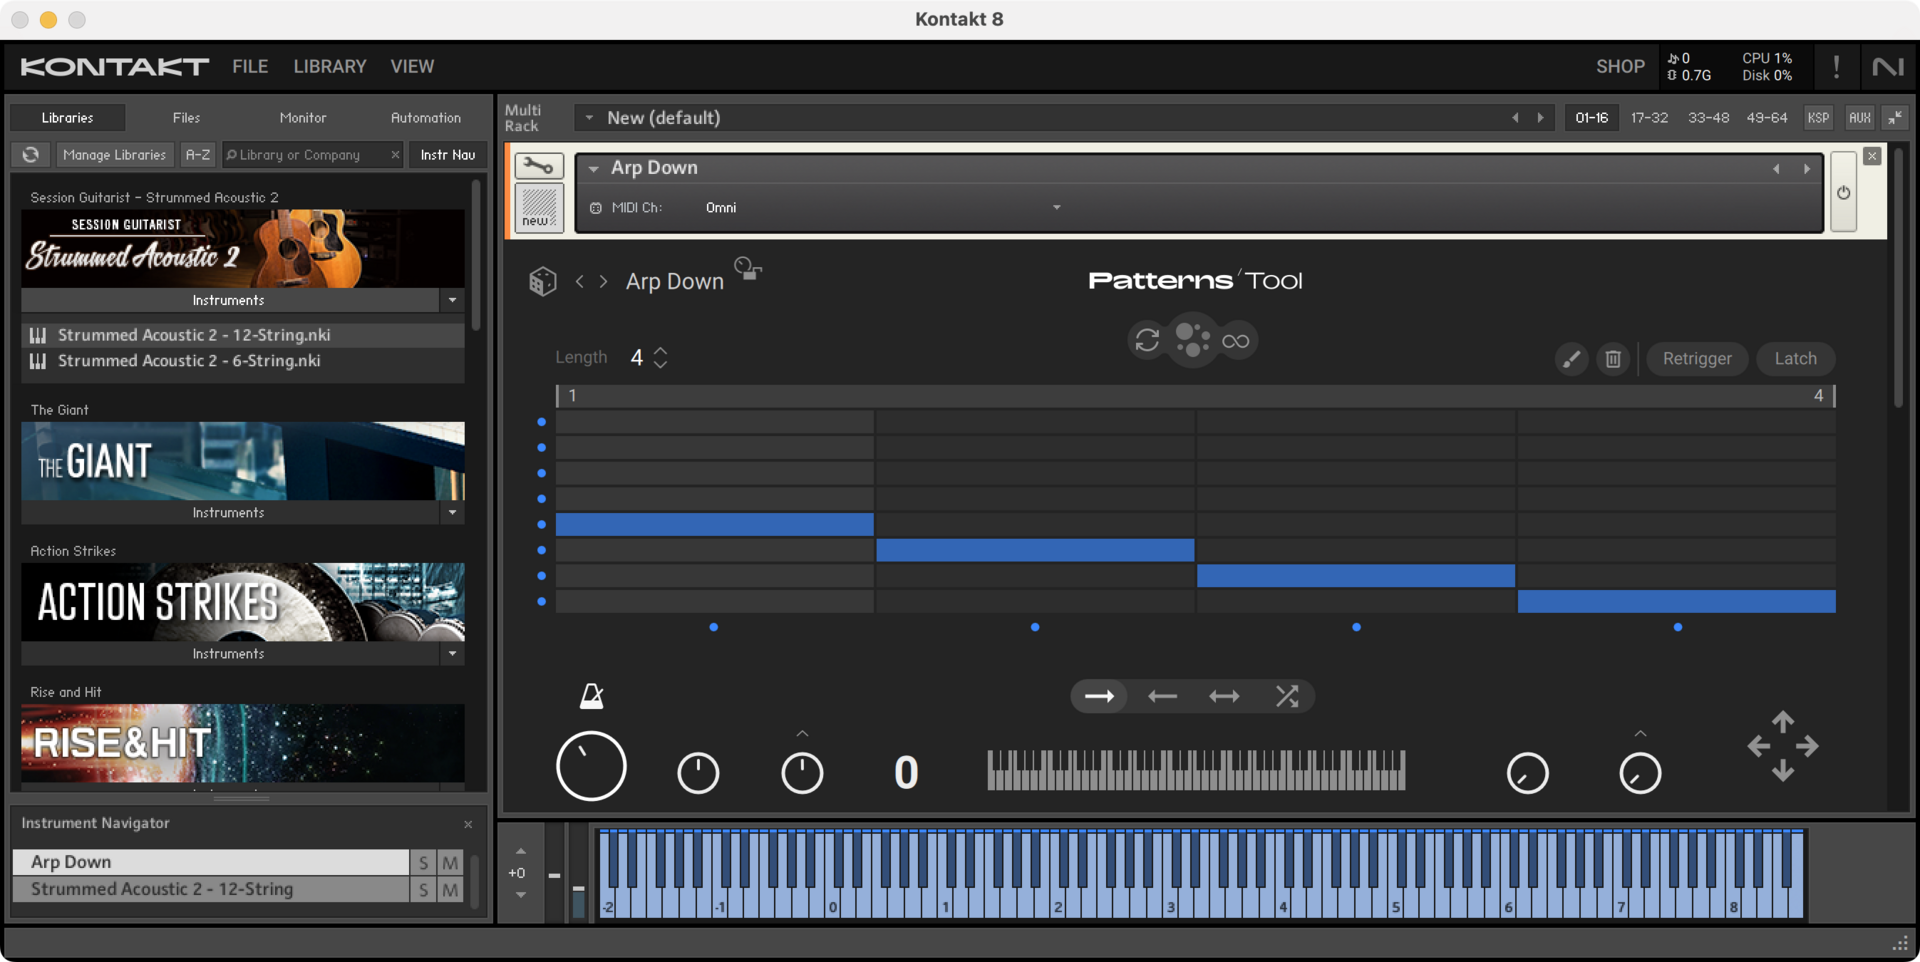
Task: Open the LIBRARY menu
Action: tap(330, 67)
